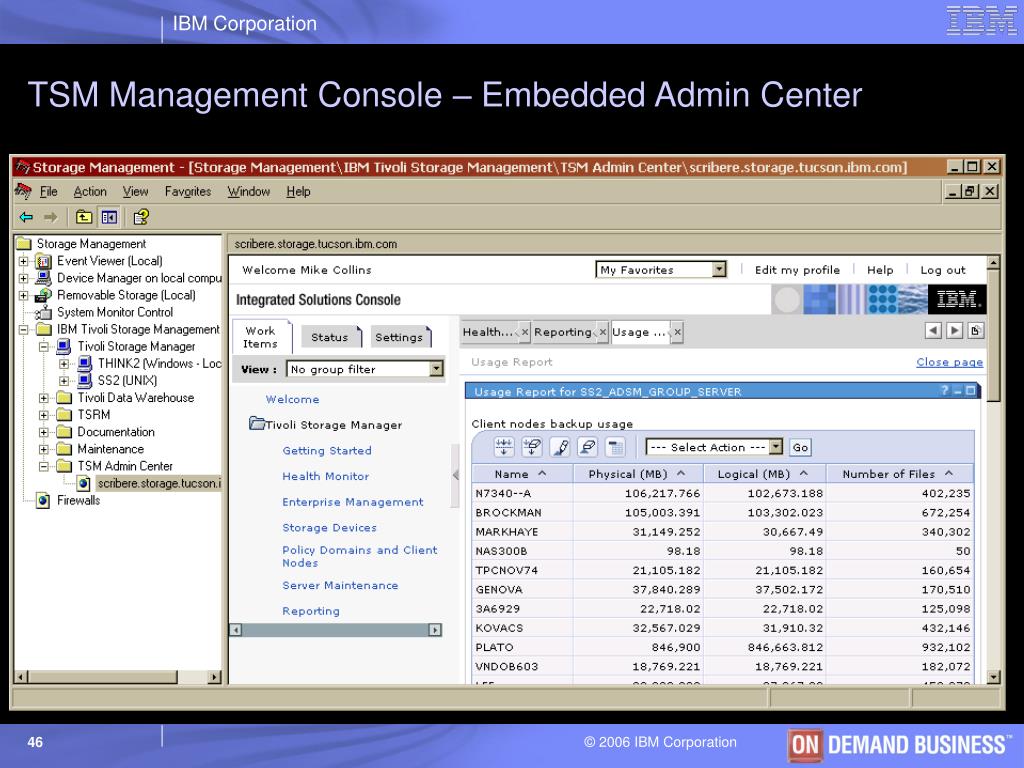Click the right tab-scroll arrow near Close page
Image resolution: width=1024 pixels, height=768 pixels.
954,330
